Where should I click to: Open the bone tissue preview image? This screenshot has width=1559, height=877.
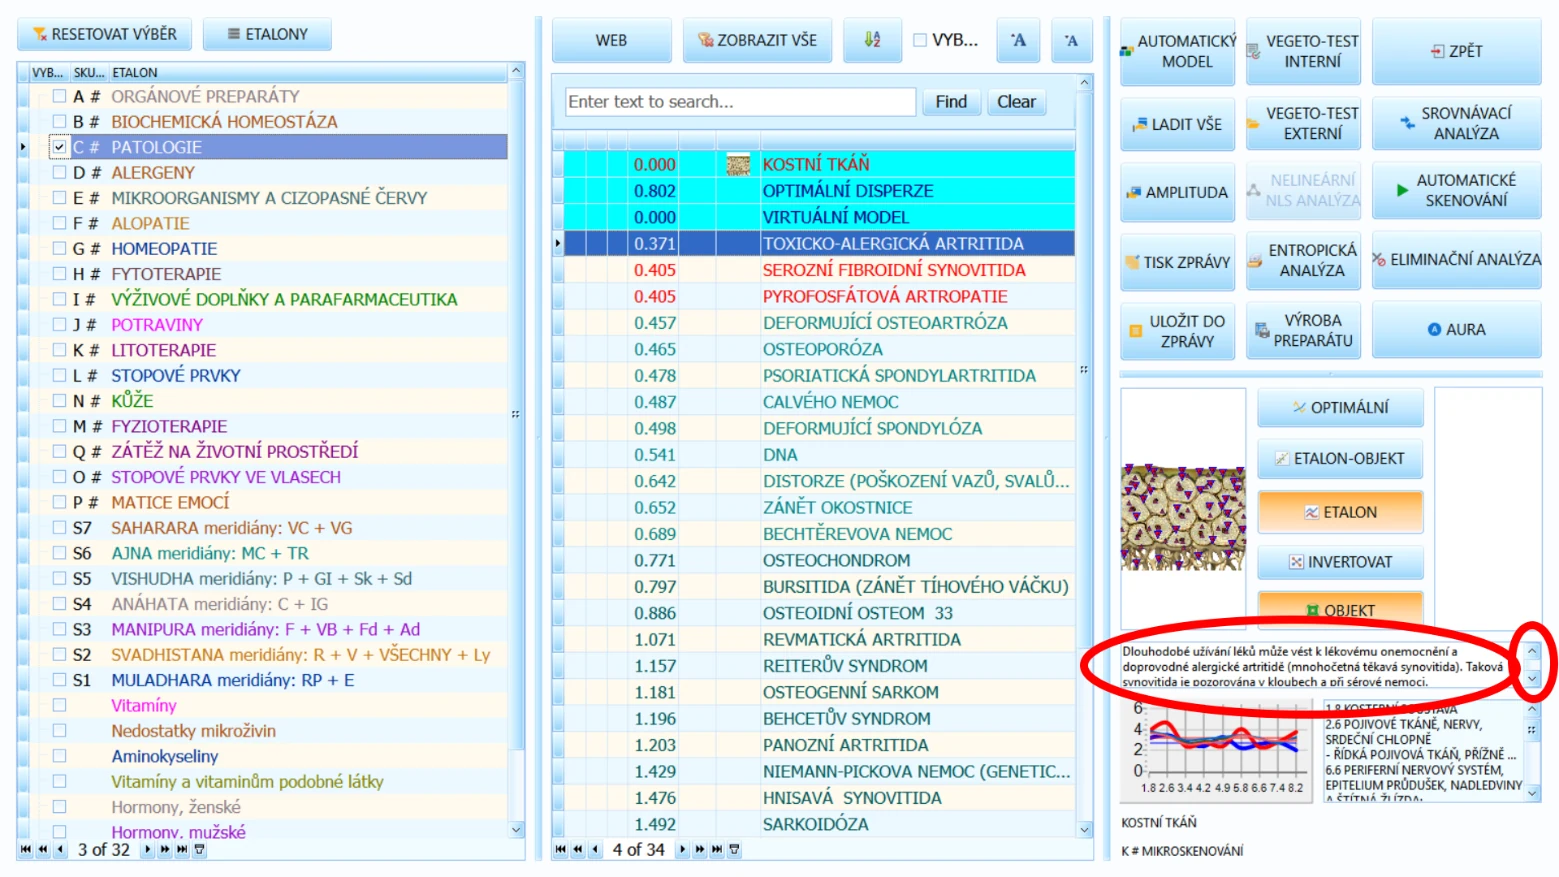point(1183,517)
